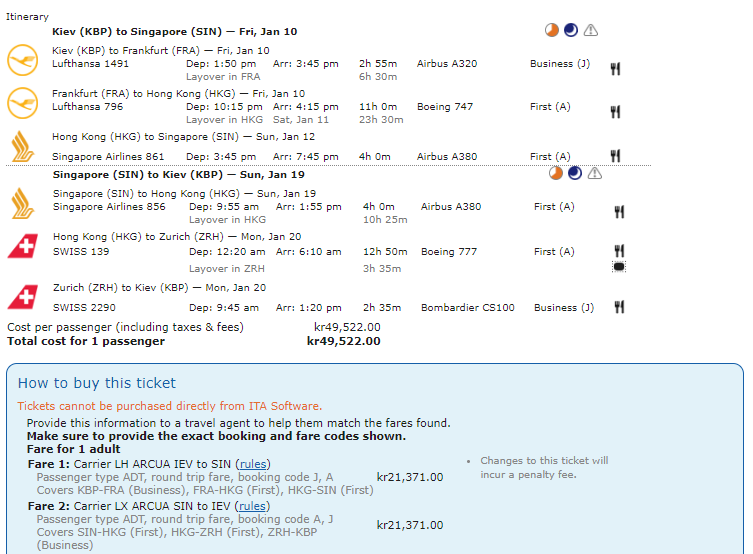
Task: Click meal icon for Lufthansa 1491
Action: pos(616,68)
